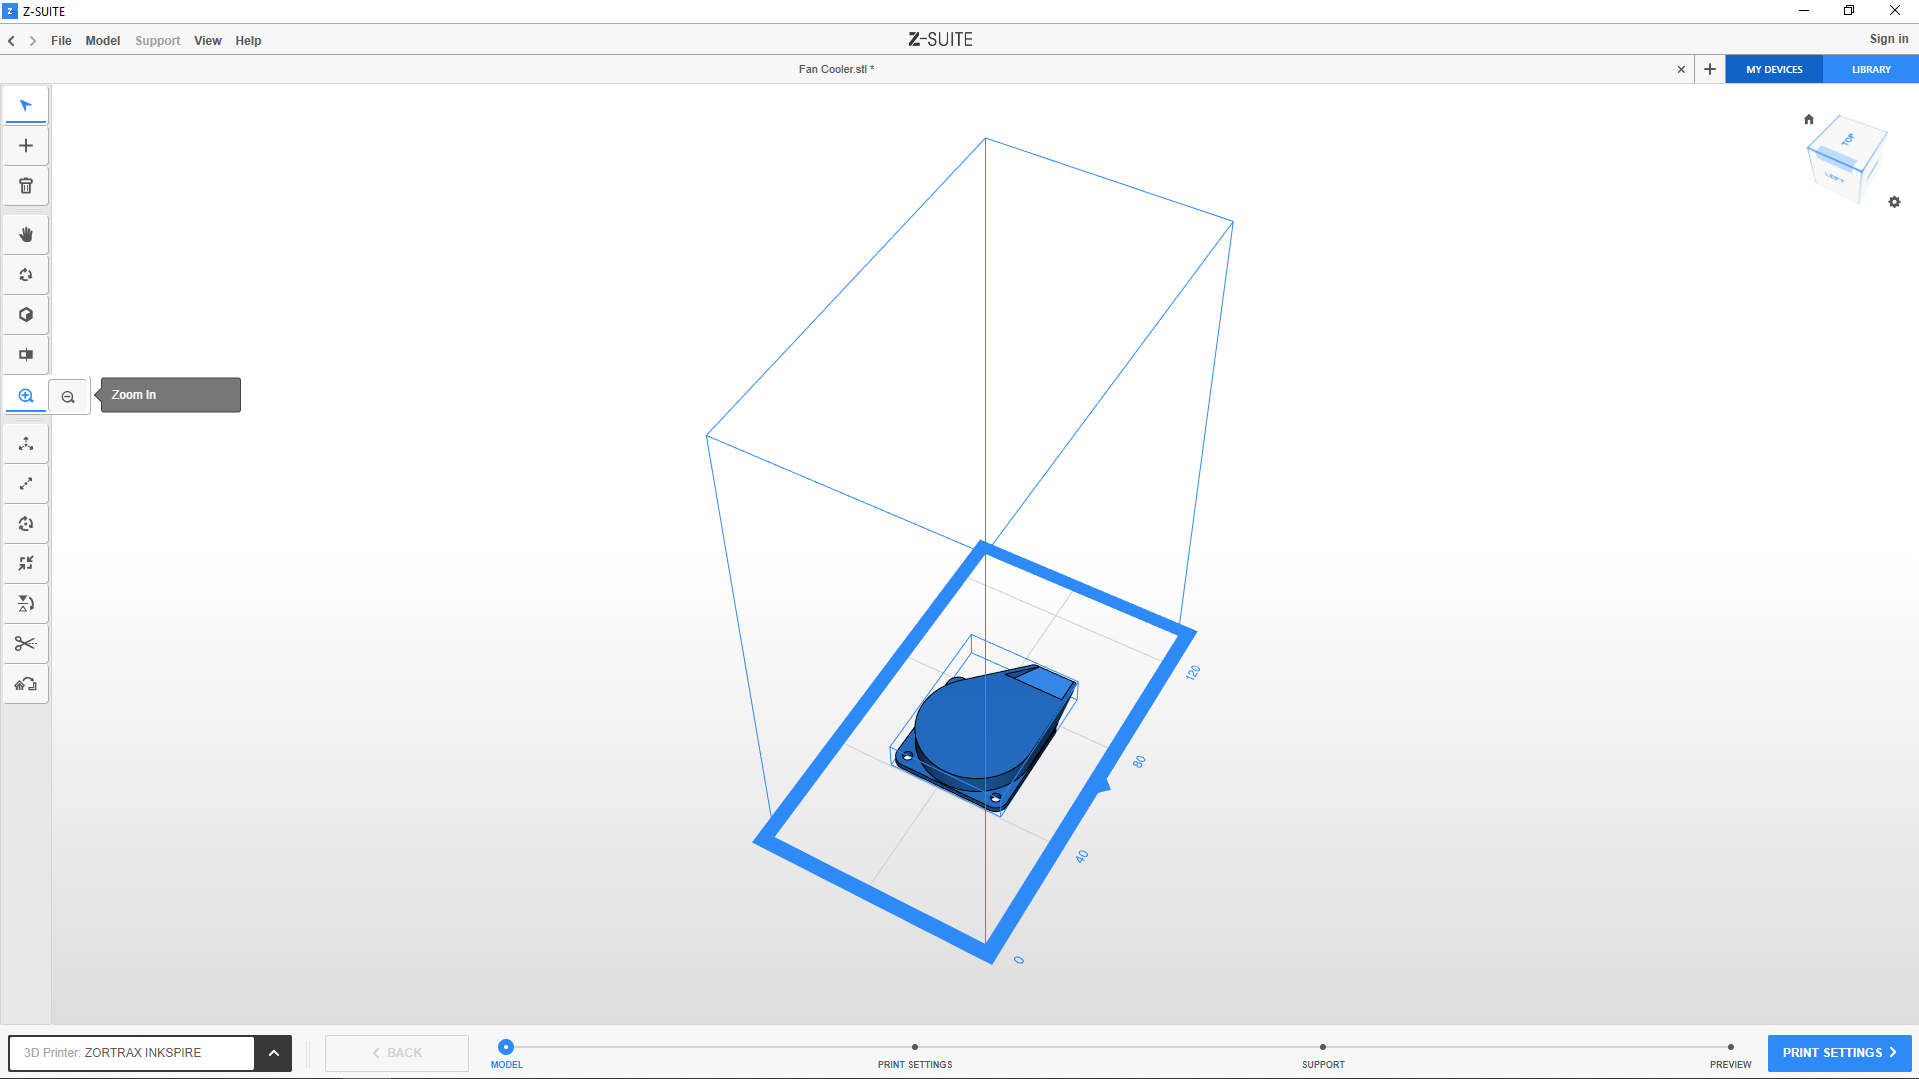Click the trash delete model icon
This screenshot has width=1919, height=1079.
[x=26, y=186]
